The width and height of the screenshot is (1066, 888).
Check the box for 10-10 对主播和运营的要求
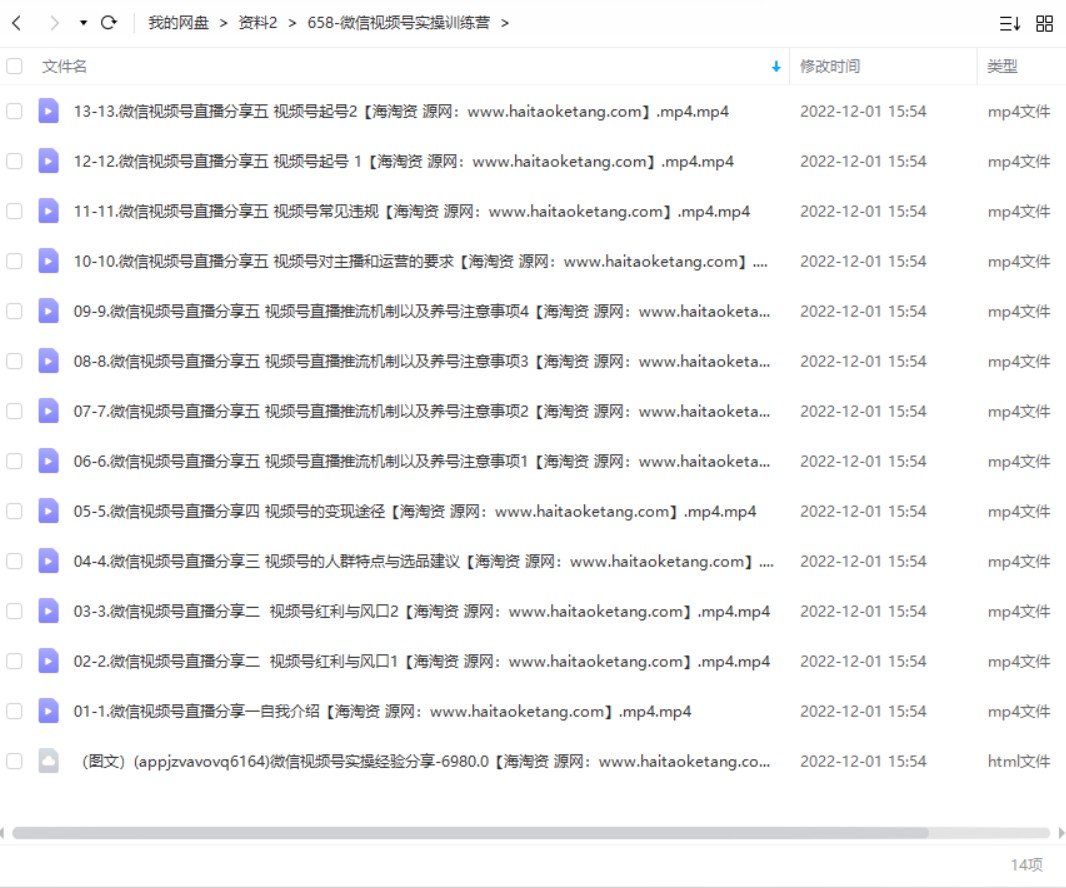[14, 261]
